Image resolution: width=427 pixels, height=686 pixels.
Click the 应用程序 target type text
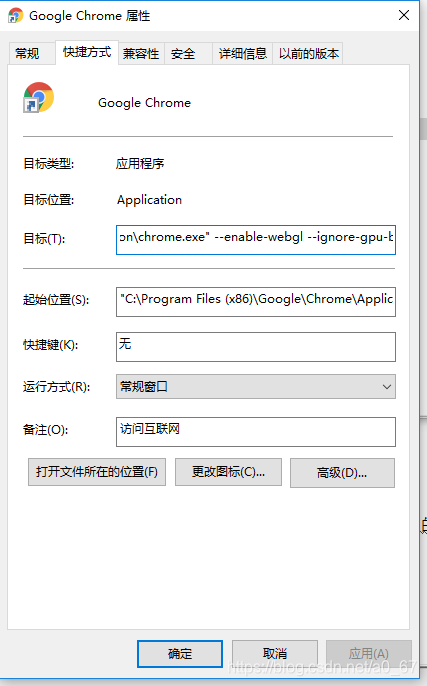pyautogui.click(x=140, y=164)
